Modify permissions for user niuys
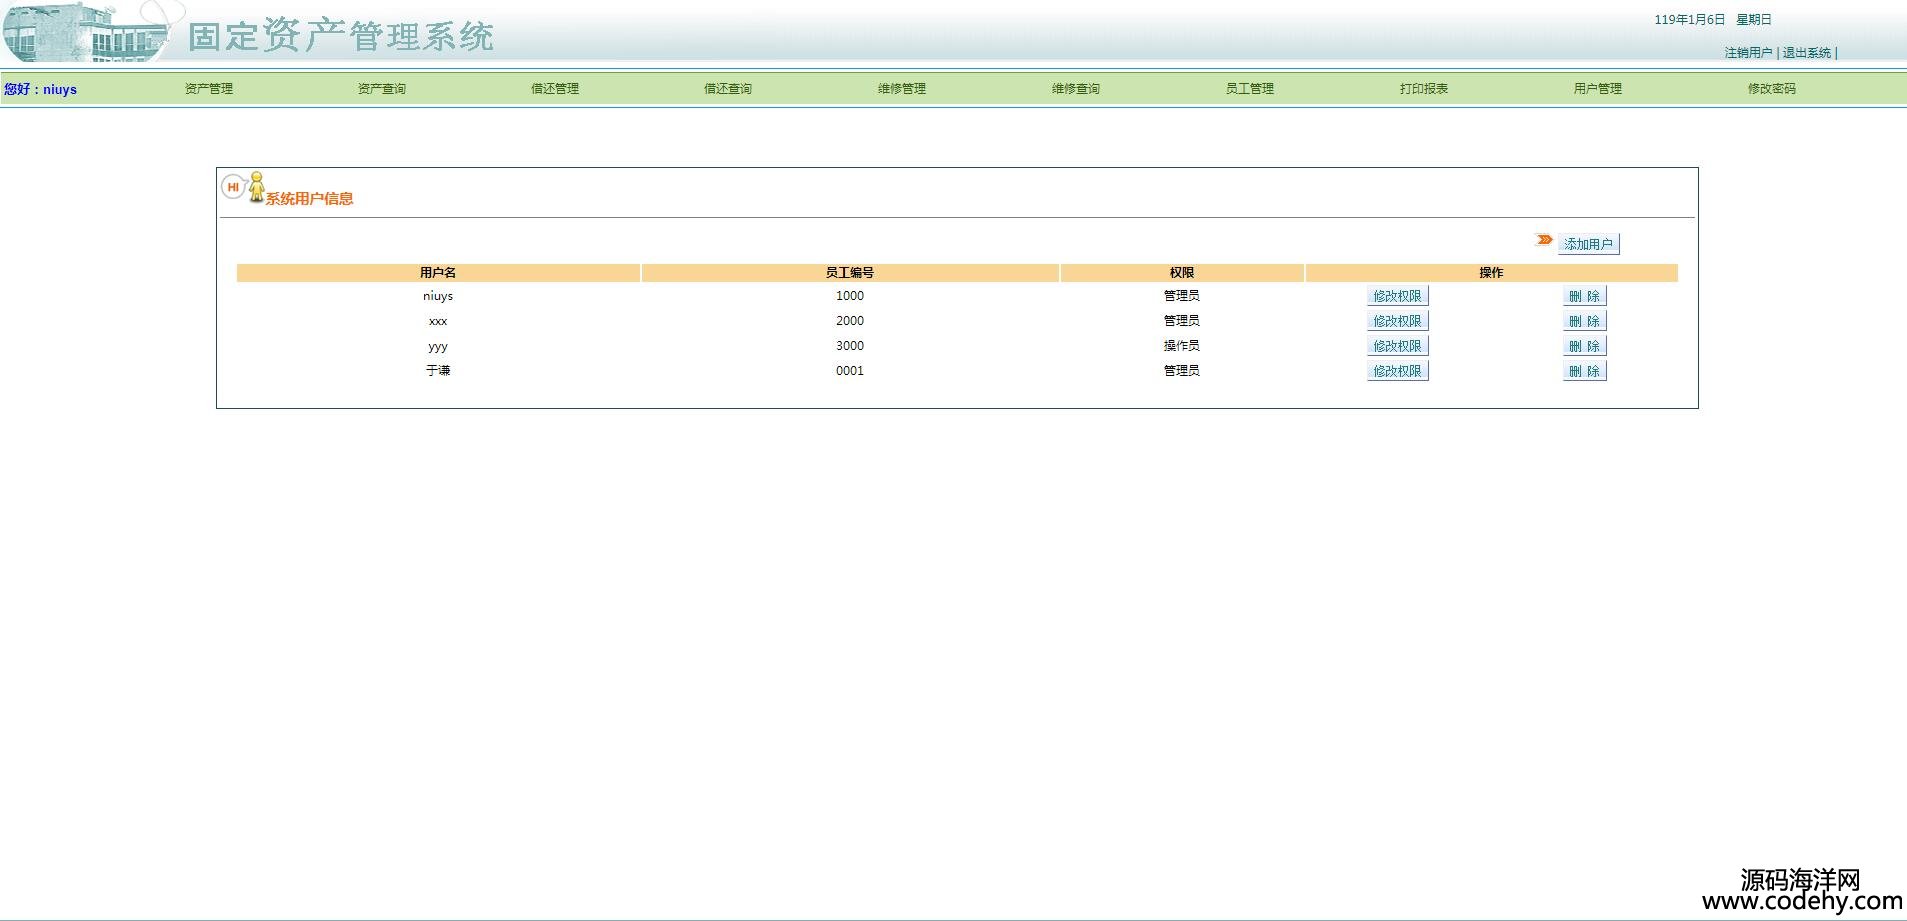The height and width of the screenshot is (921, 1907). [1397, 296]
